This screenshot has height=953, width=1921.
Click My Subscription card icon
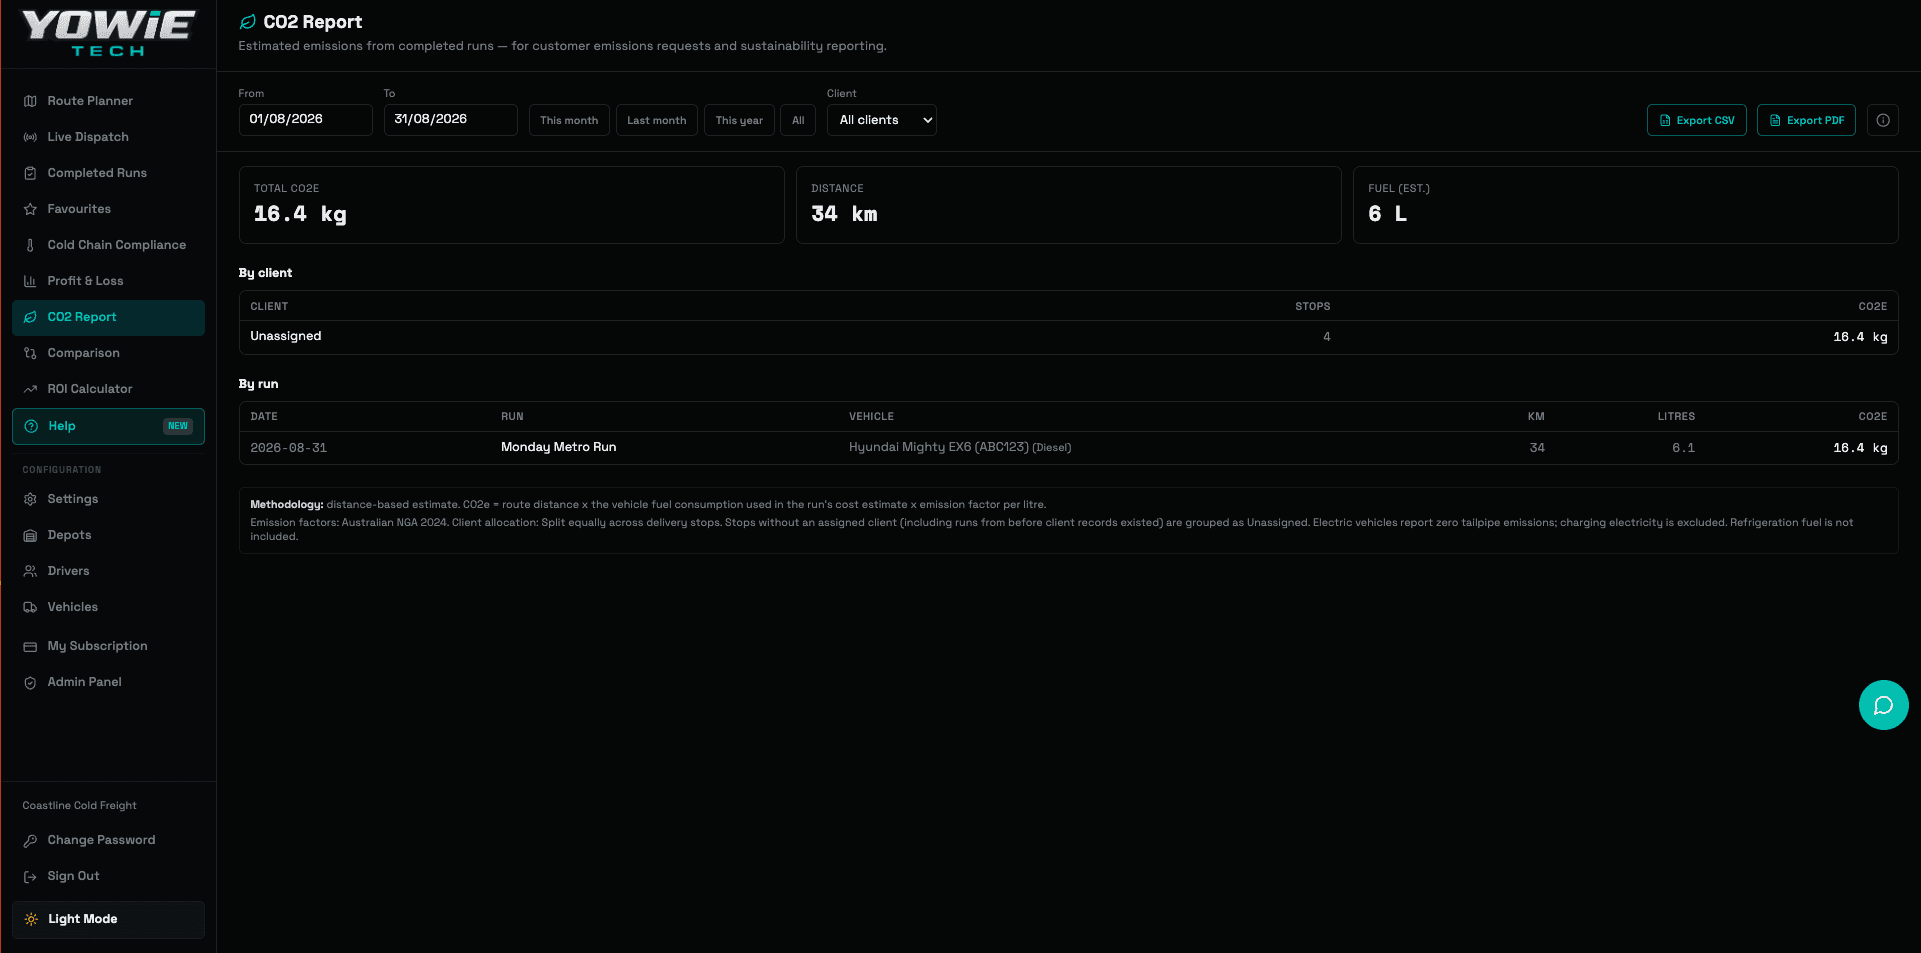[x=30, y=646]
